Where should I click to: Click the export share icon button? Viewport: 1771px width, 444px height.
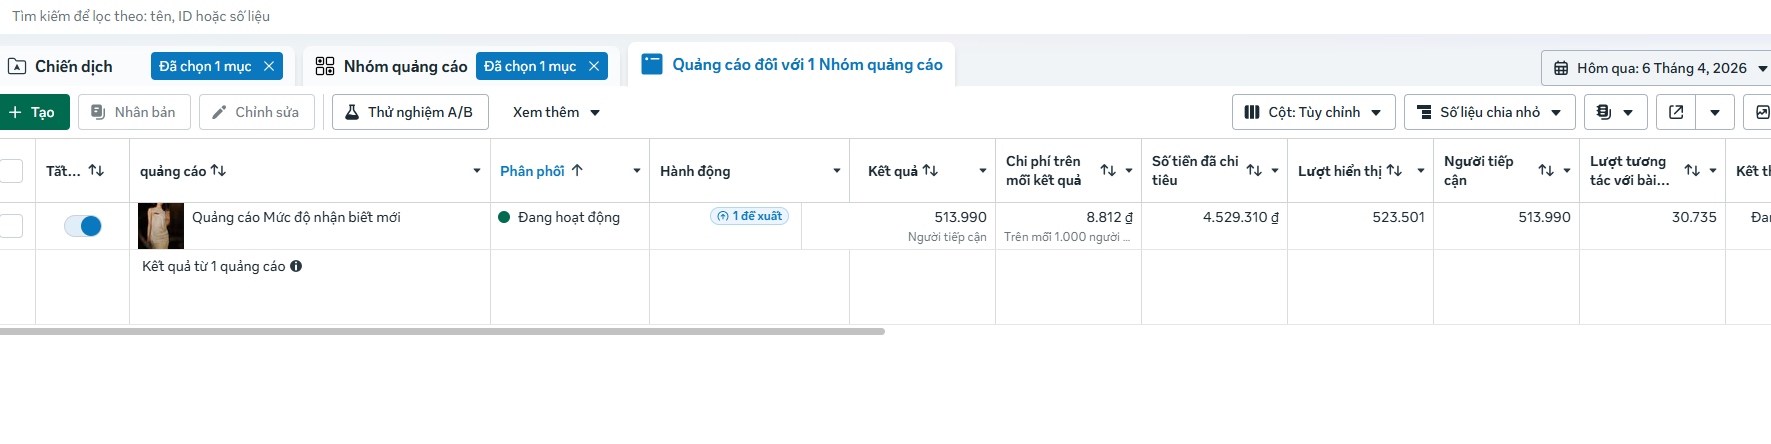click(1676, 112)
